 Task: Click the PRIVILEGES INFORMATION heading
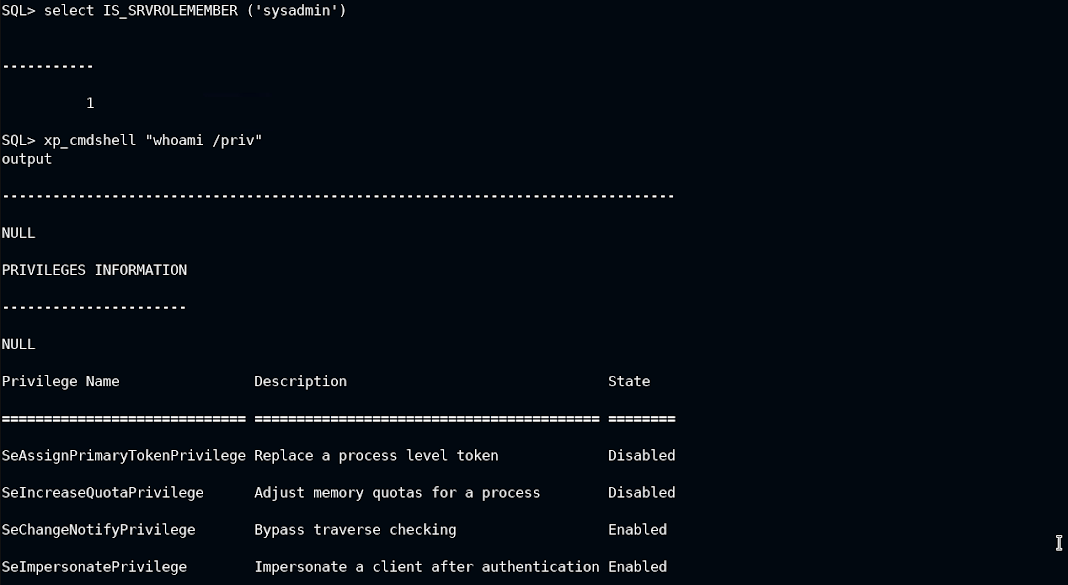pos(94,270)
